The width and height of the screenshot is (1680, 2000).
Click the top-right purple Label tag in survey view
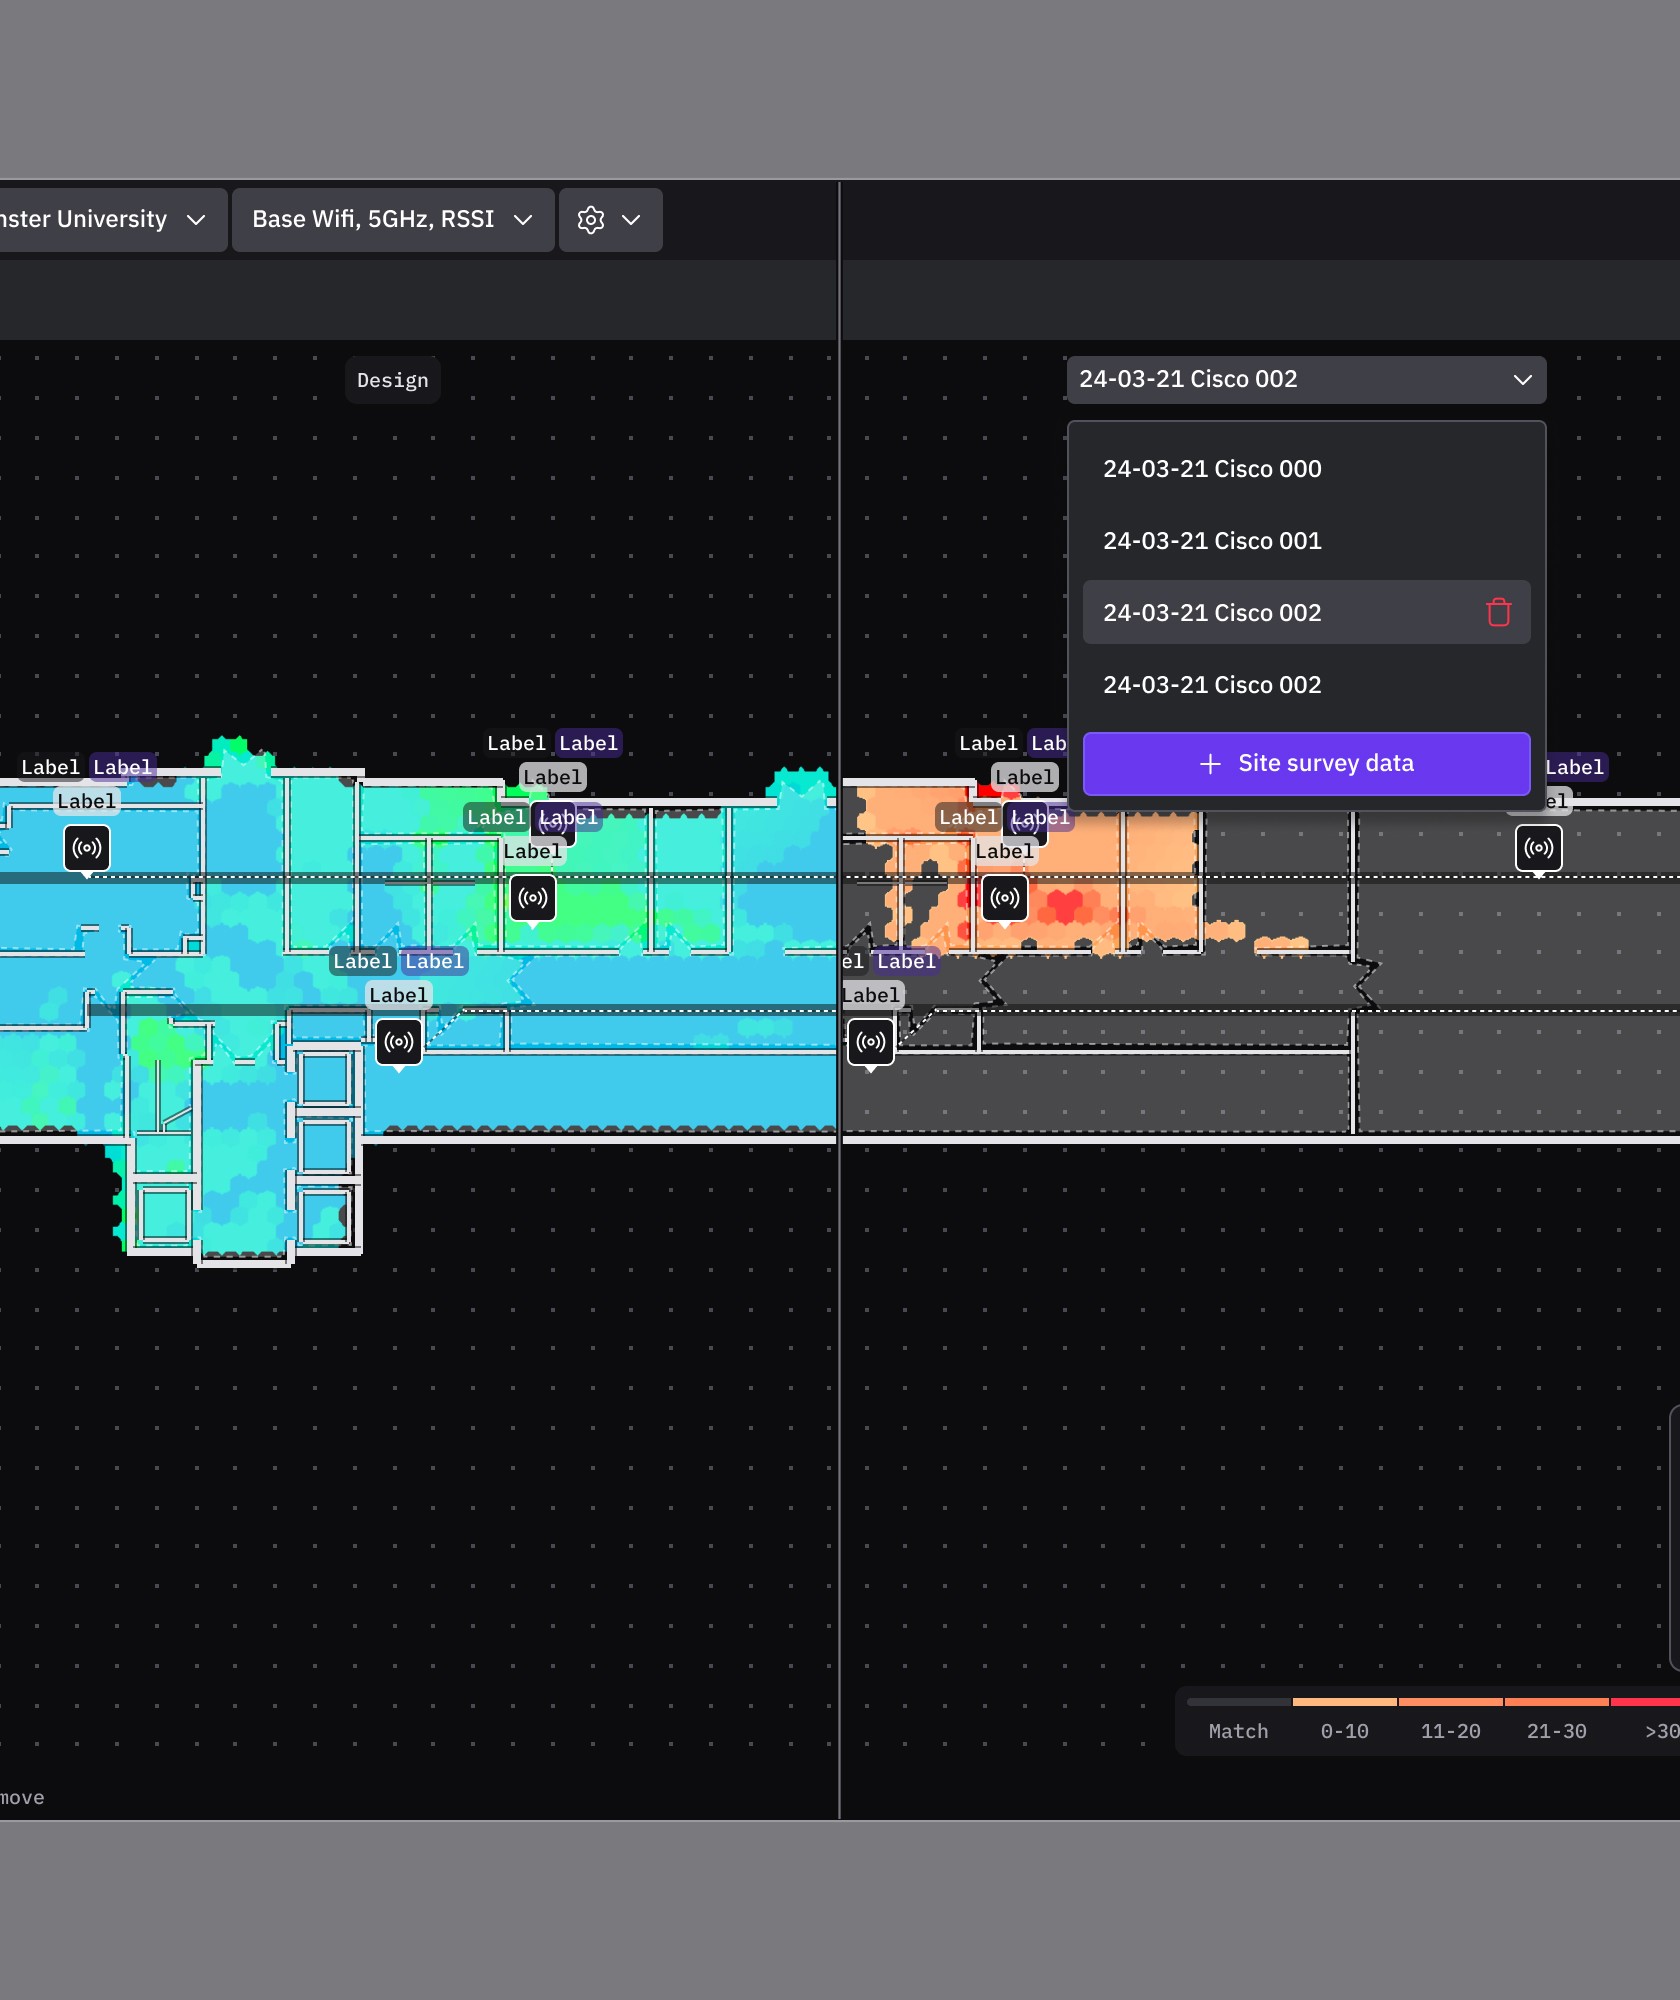[1575, 767]
